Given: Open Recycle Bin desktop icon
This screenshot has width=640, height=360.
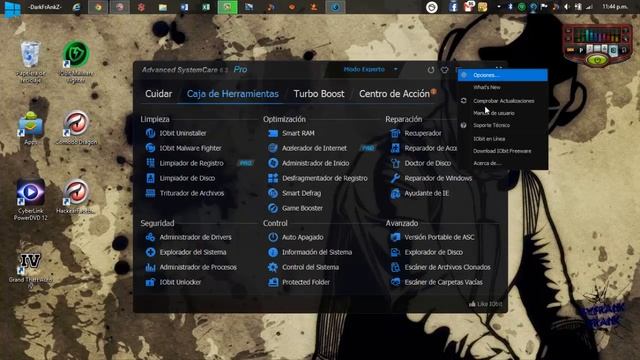Looking at the screenshot, I should point(31,61).
